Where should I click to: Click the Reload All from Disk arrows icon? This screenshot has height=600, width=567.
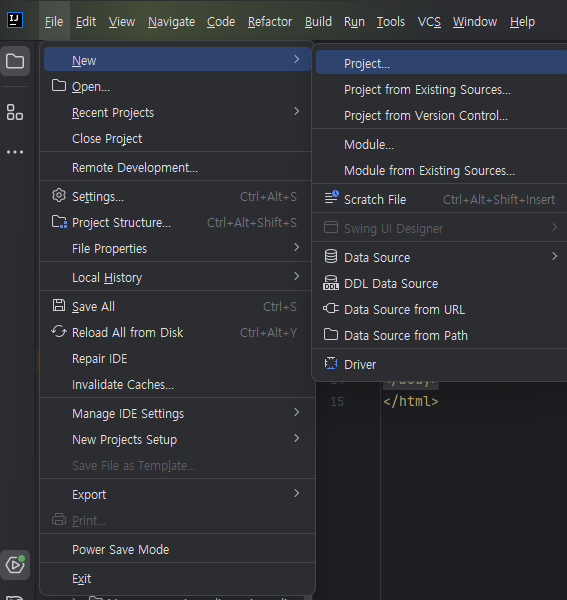tap(59, 331)
